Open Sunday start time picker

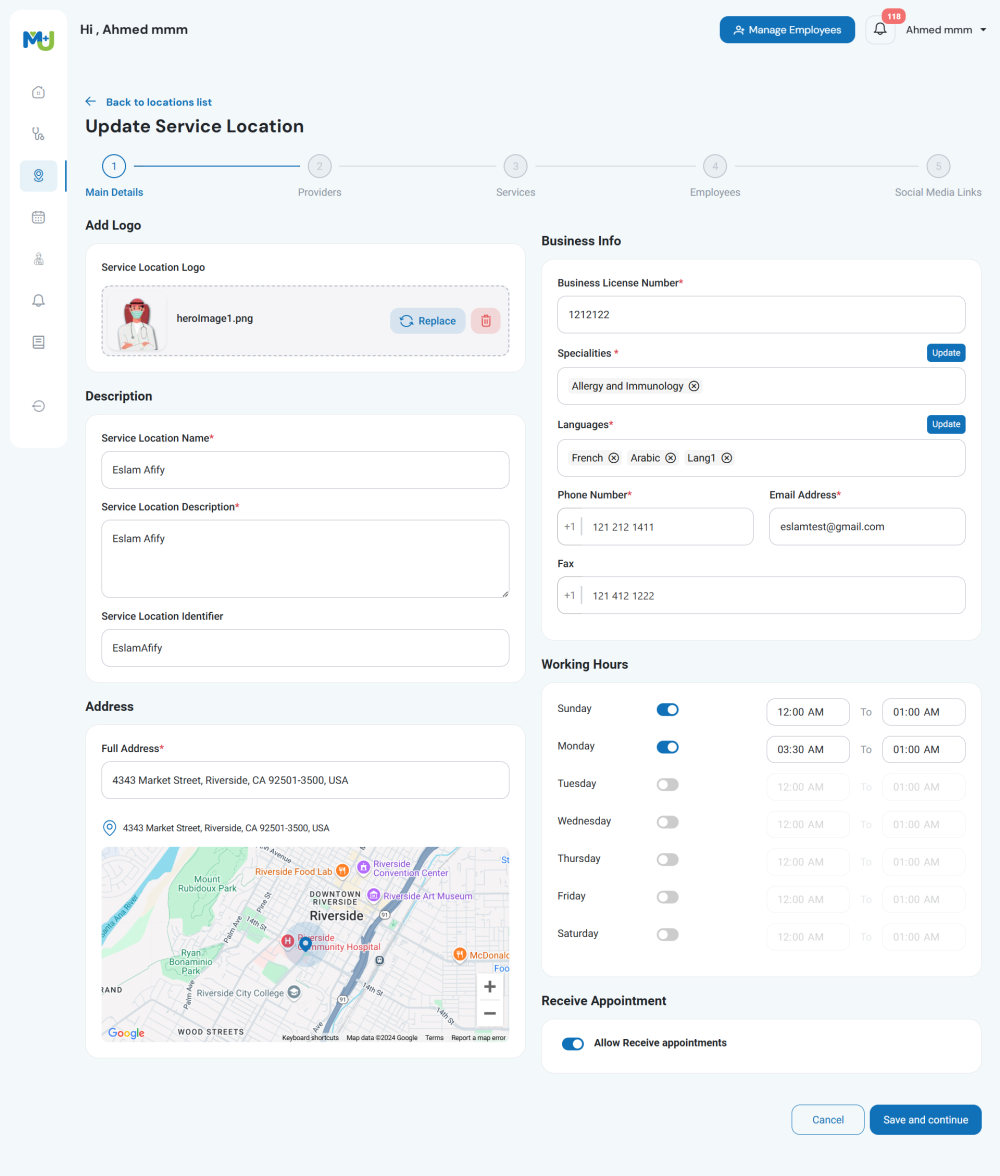[807, 711]
